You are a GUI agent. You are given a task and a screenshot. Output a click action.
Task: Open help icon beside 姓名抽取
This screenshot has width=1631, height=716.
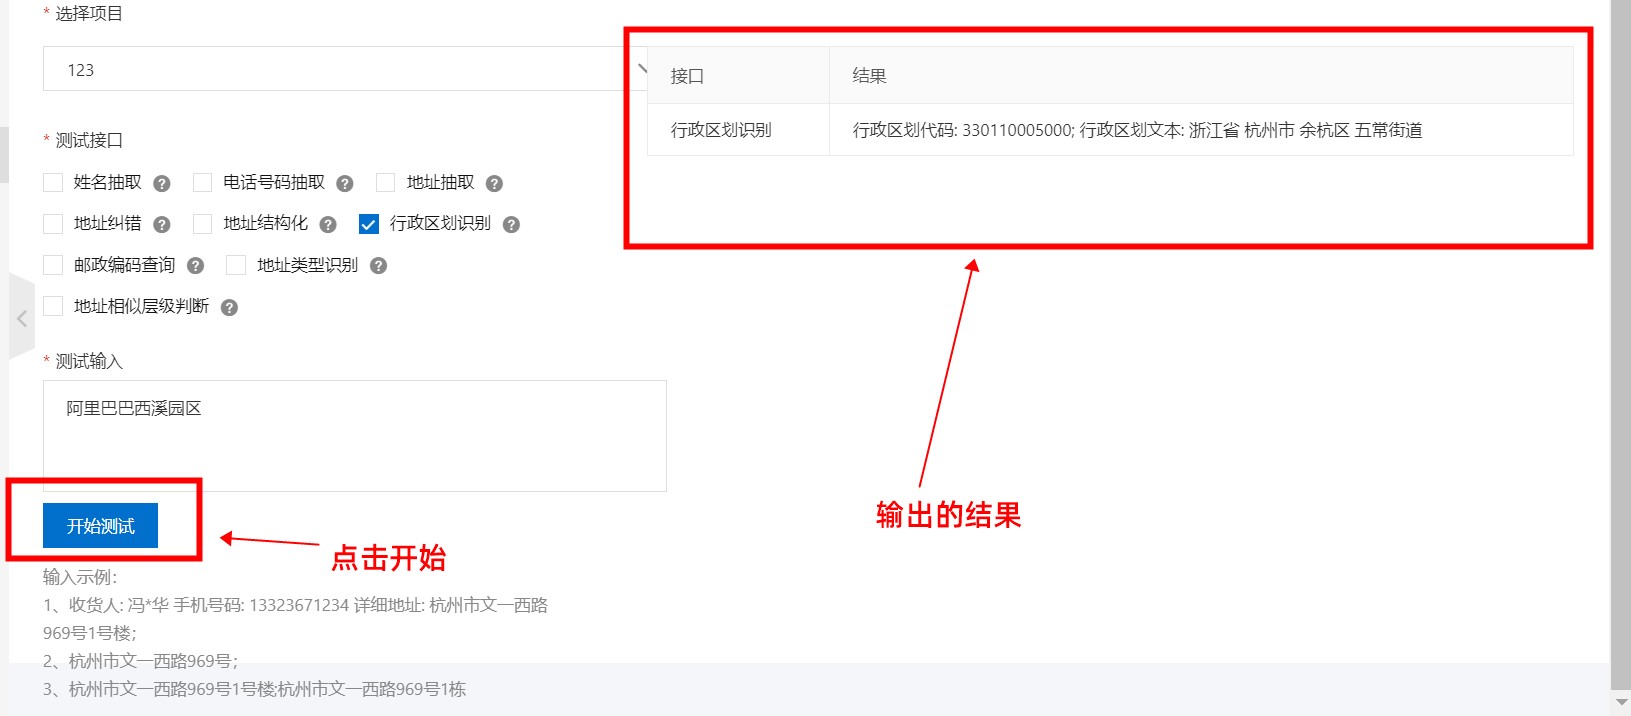point(162,183)
